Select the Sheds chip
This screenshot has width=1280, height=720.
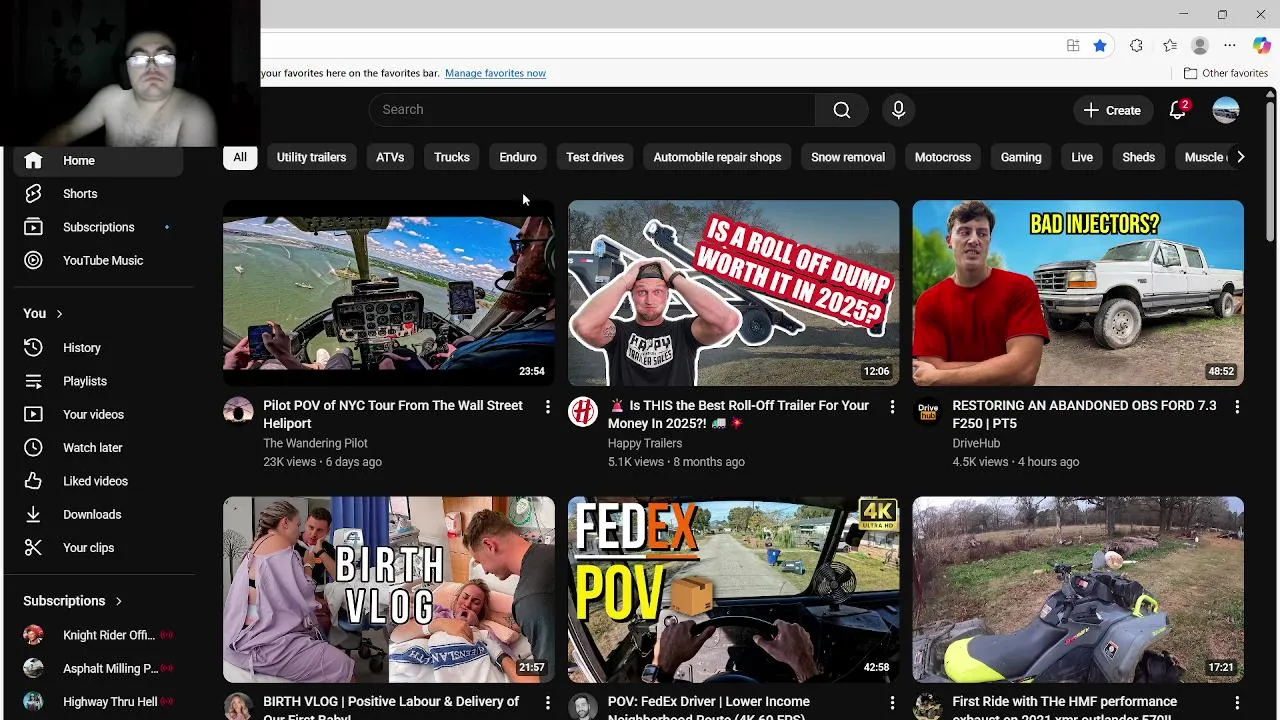point(1138,157)
